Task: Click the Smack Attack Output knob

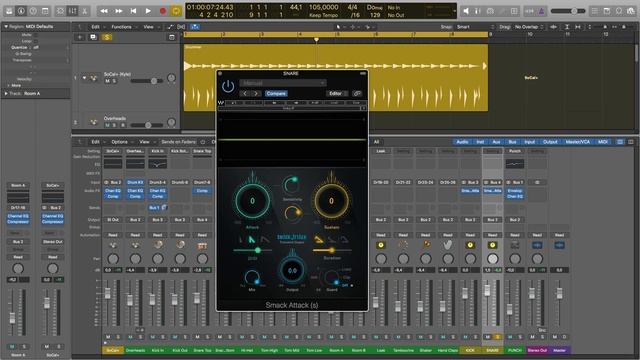Action: [x=292, y=271]
